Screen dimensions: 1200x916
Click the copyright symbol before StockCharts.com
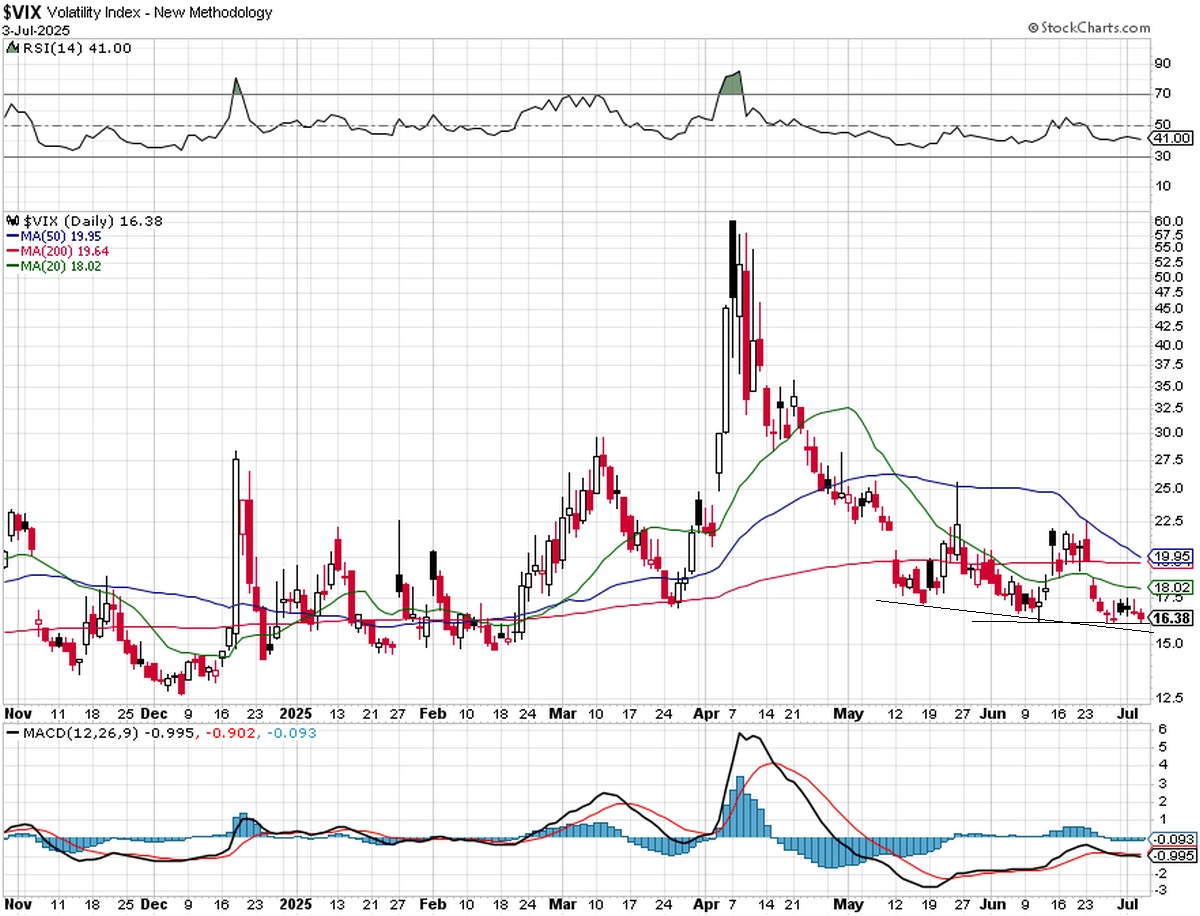tap(1033, 26)
